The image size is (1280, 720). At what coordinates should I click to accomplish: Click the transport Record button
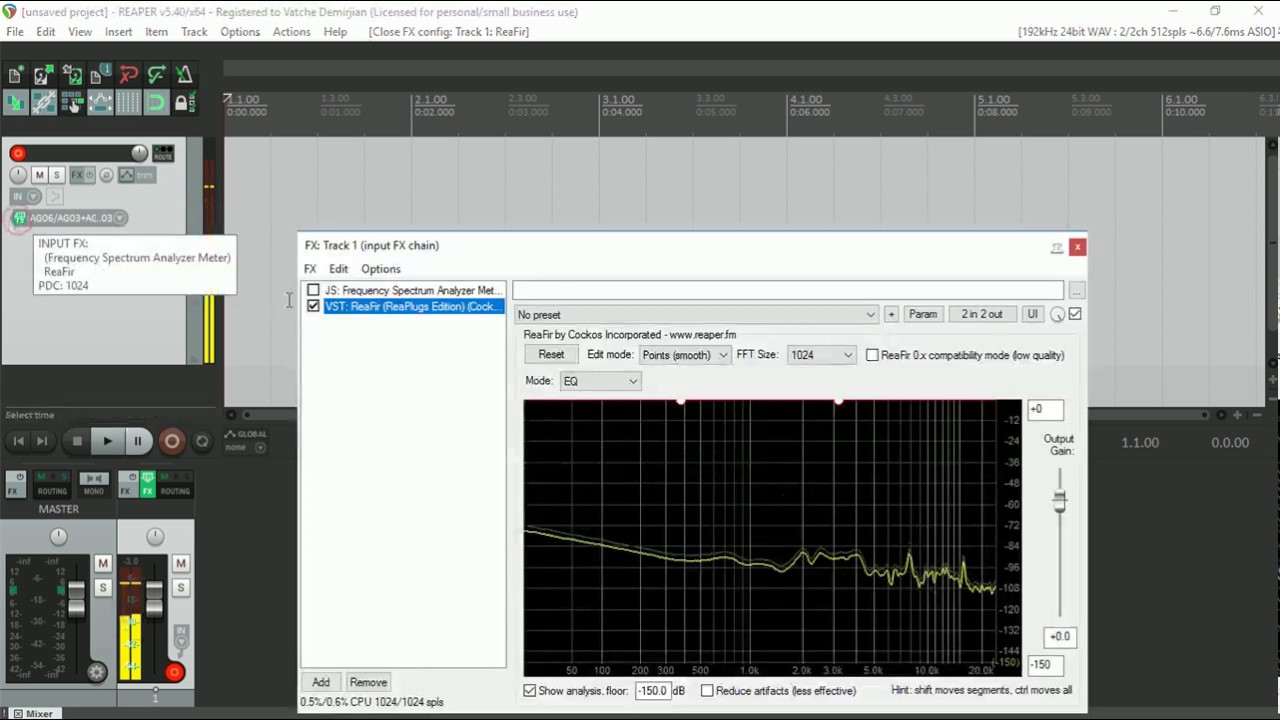click(x=172, y=441)
